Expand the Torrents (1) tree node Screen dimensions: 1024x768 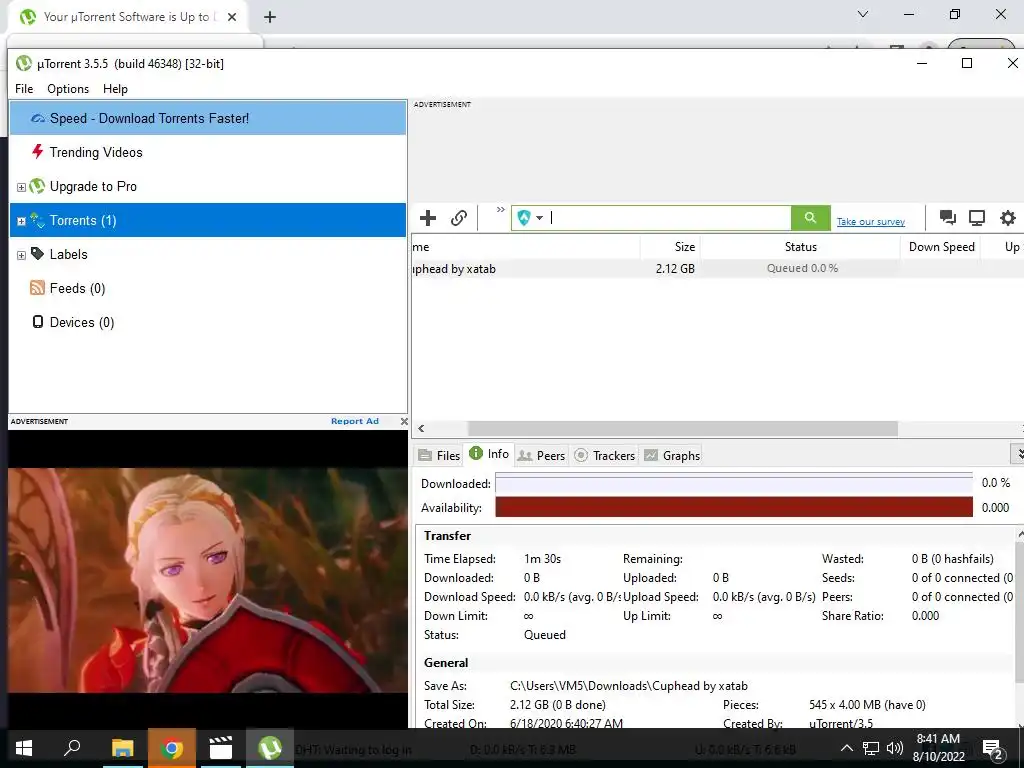pos(21,221)
